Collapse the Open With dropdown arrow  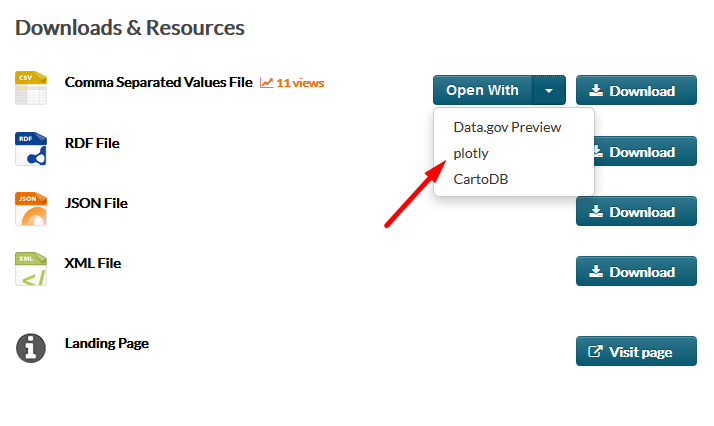click(x=549, y=90)
